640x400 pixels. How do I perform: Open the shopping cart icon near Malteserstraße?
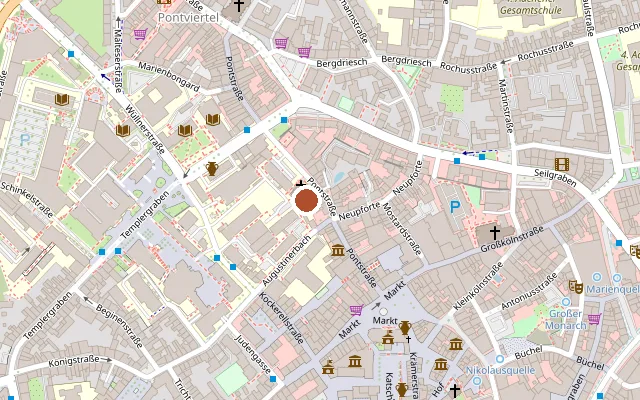pos(140,34)
